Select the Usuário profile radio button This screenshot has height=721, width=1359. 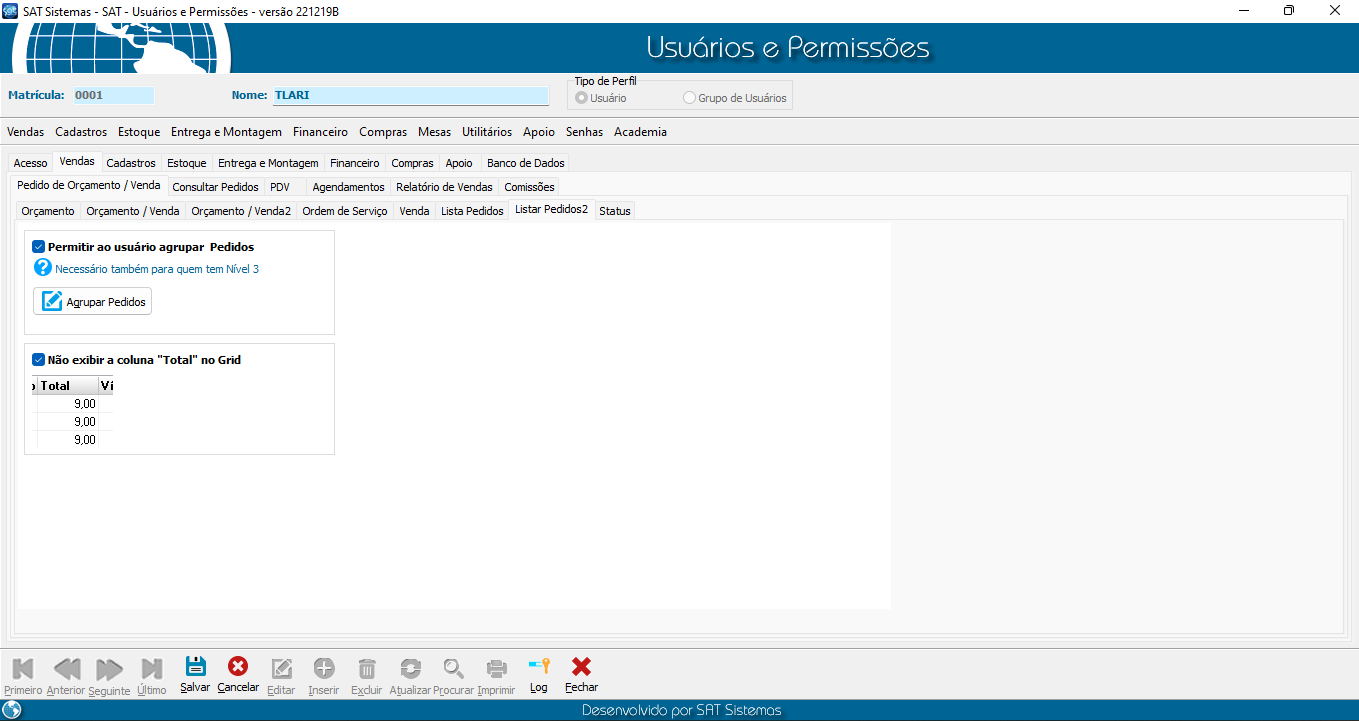(581, 98)
